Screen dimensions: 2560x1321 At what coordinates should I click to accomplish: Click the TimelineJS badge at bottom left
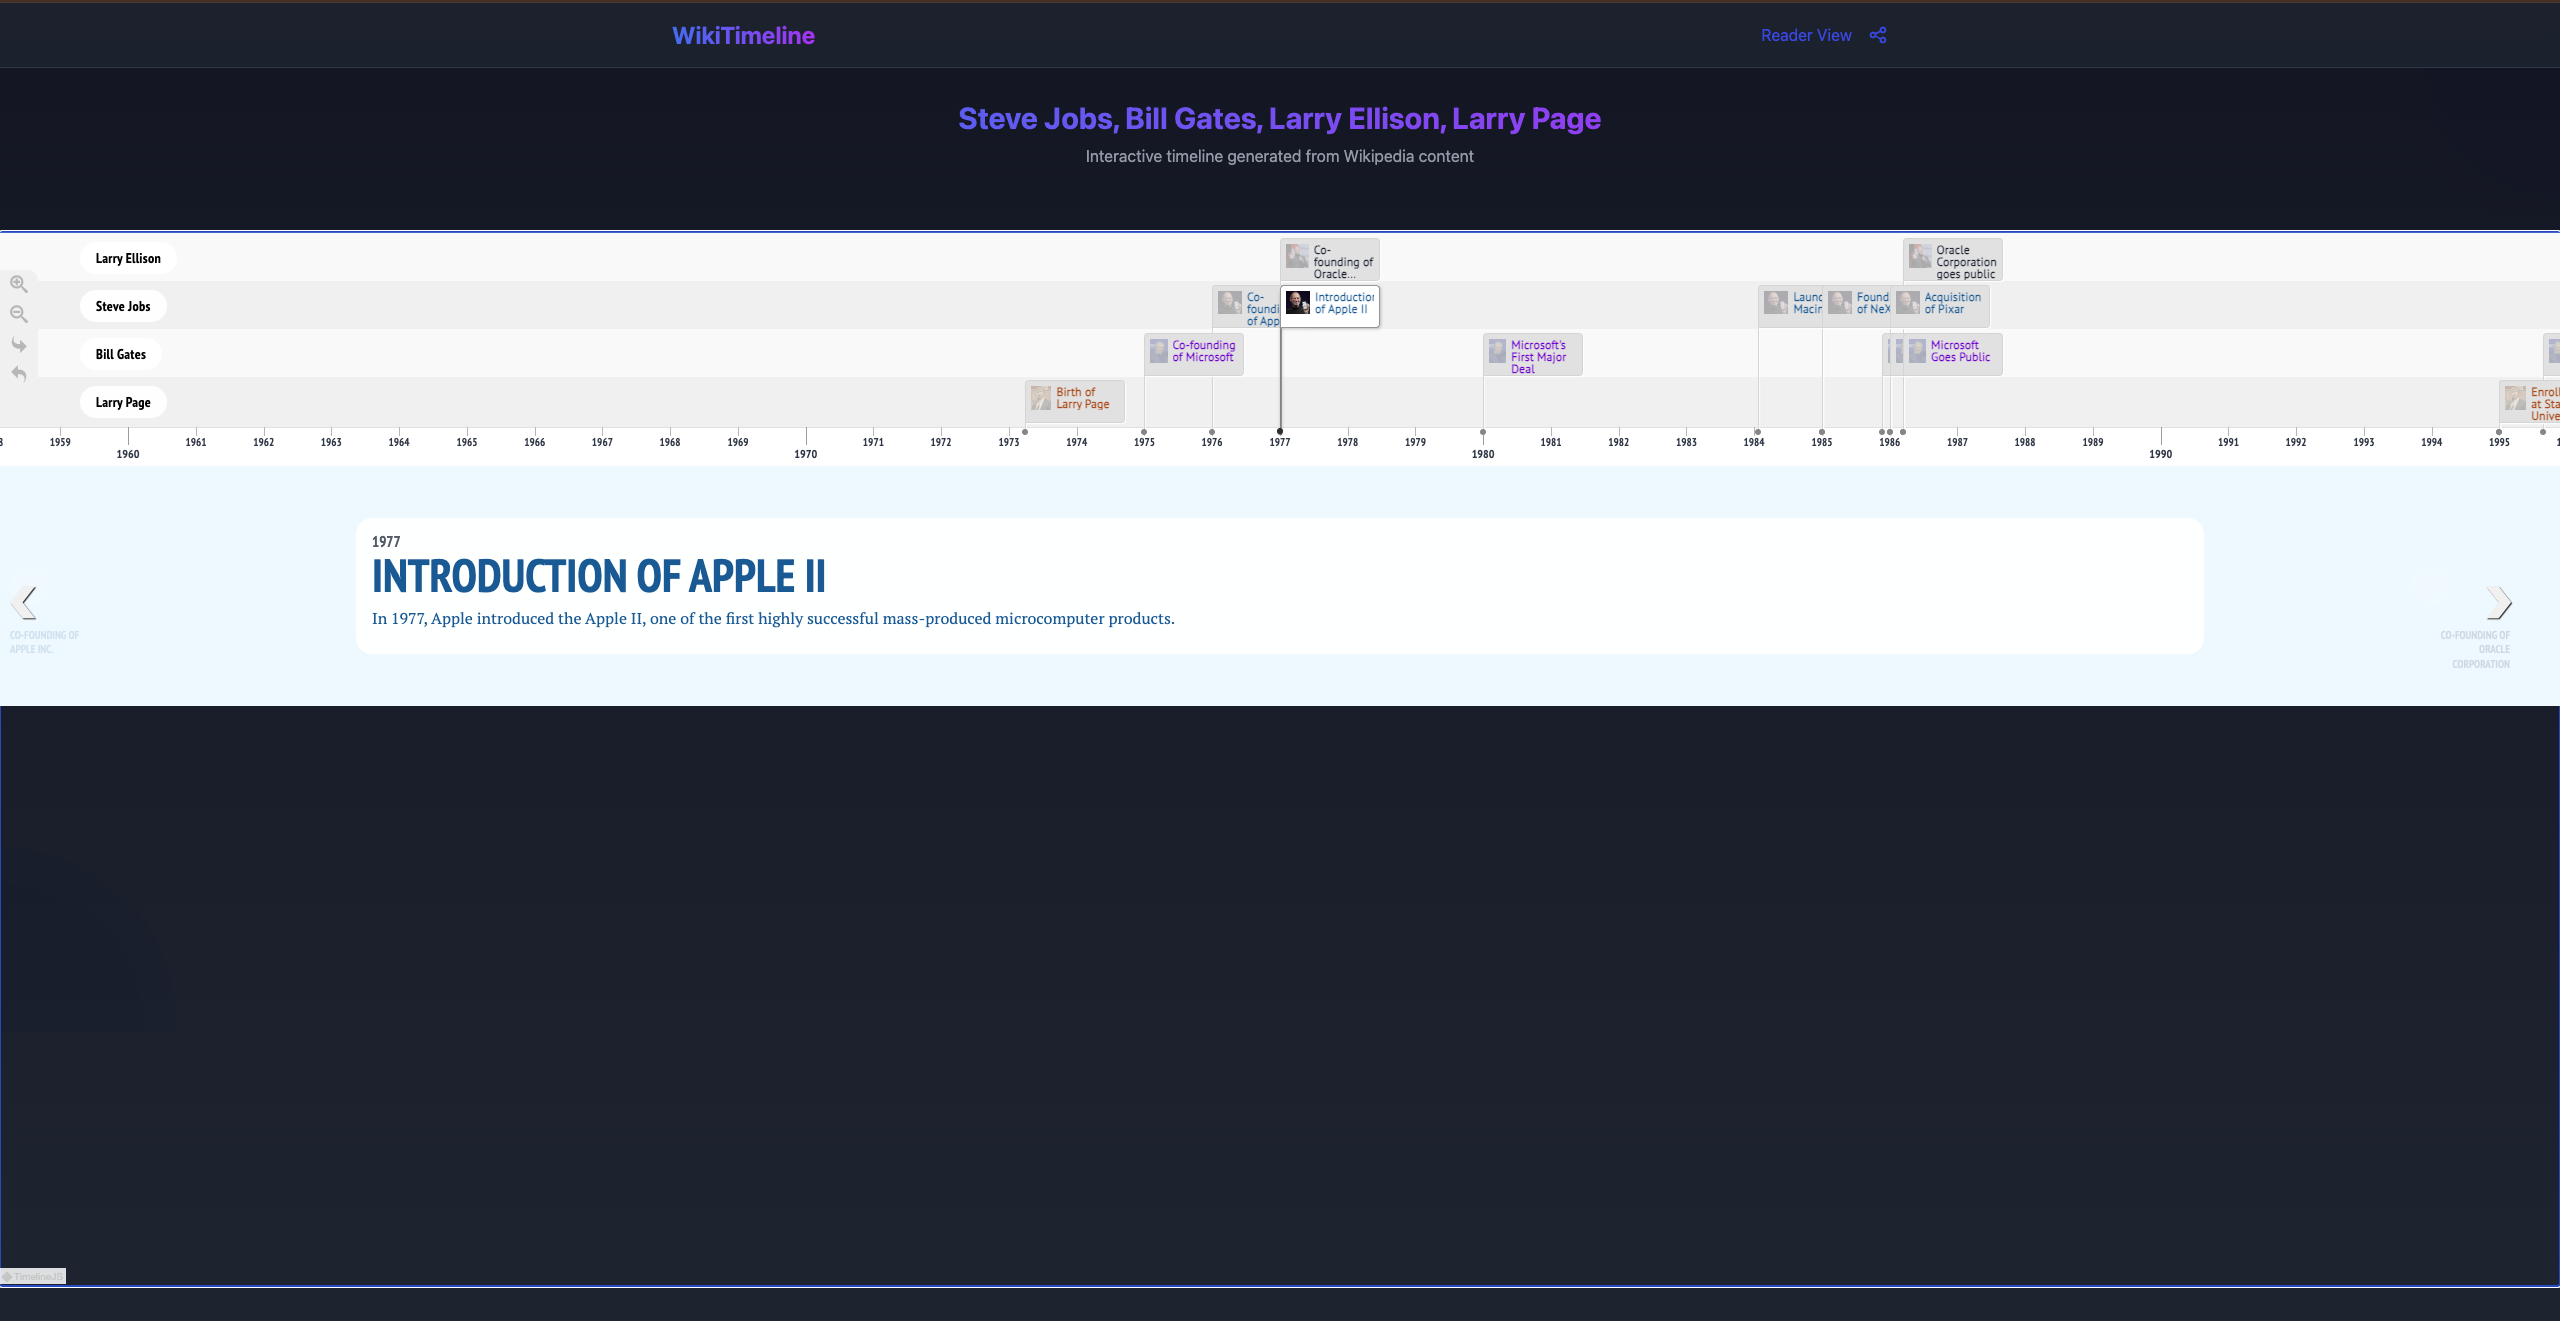click(x=33, y=1276)
